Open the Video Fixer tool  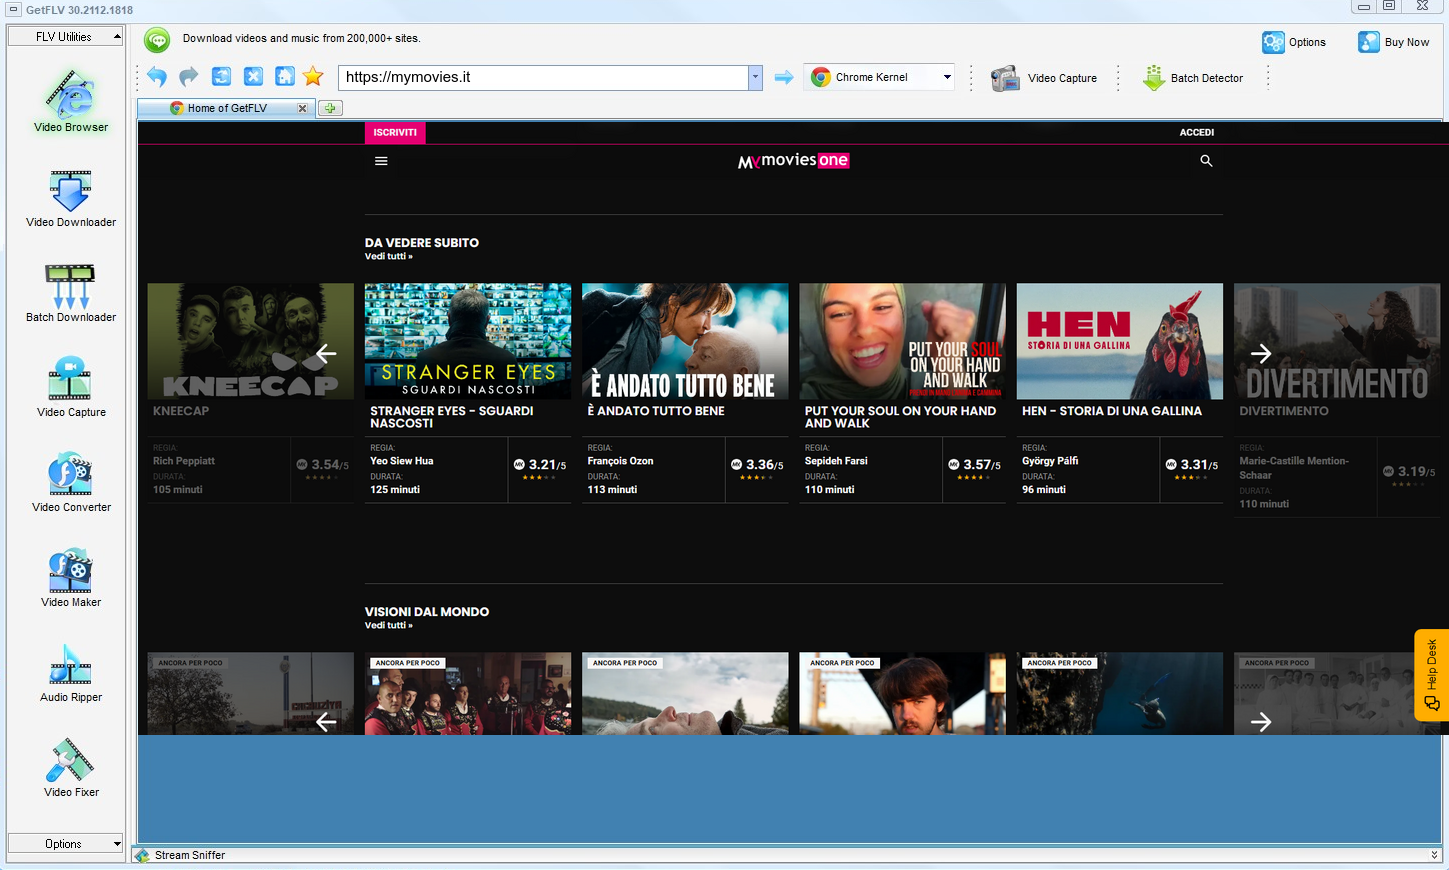pos(70,767)
